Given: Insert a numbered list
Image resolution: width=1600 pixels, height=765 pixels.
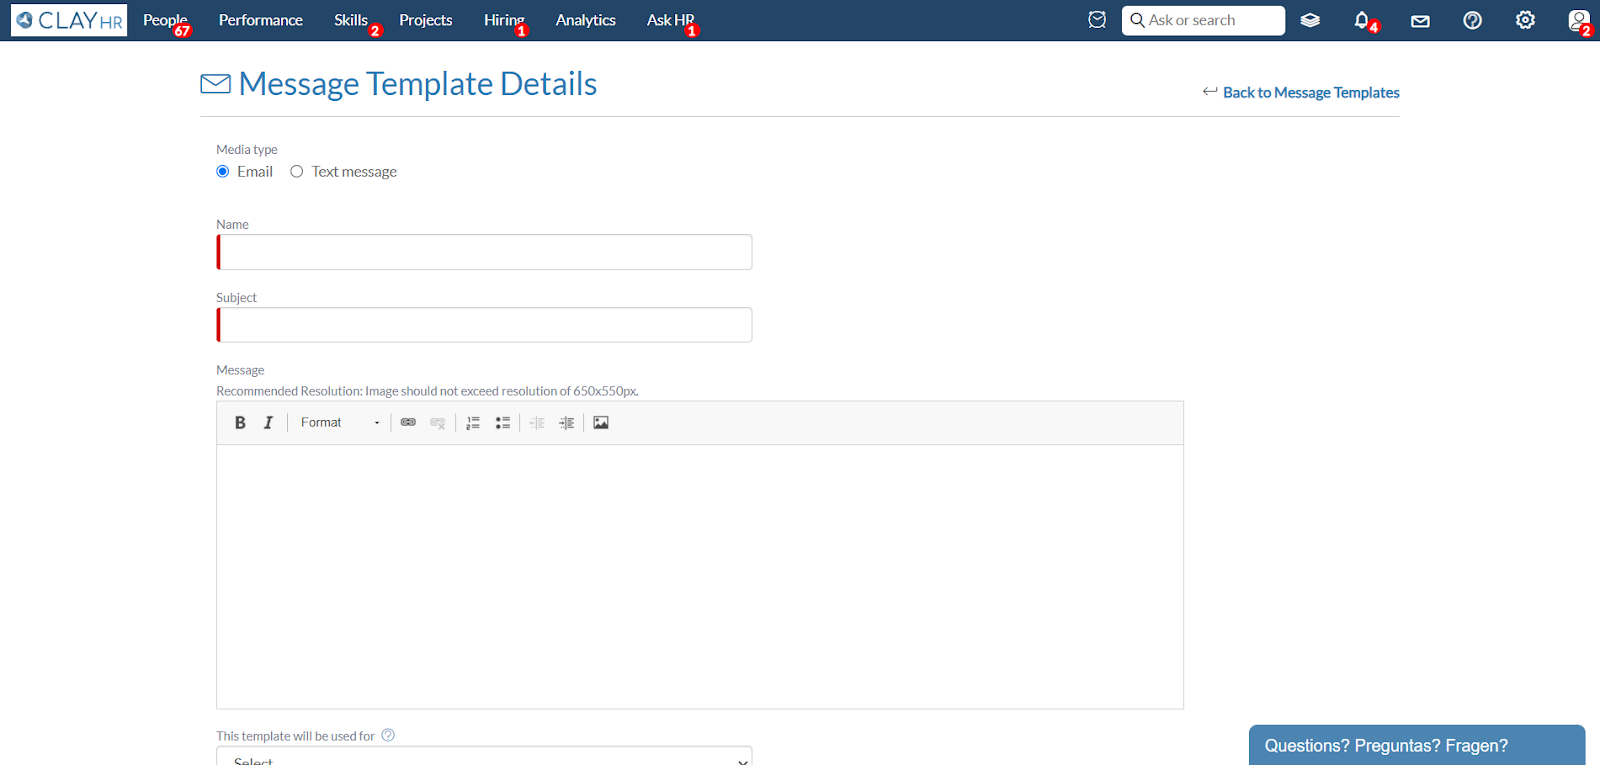Looking at the screenshot, I should [x=473, y=423].
